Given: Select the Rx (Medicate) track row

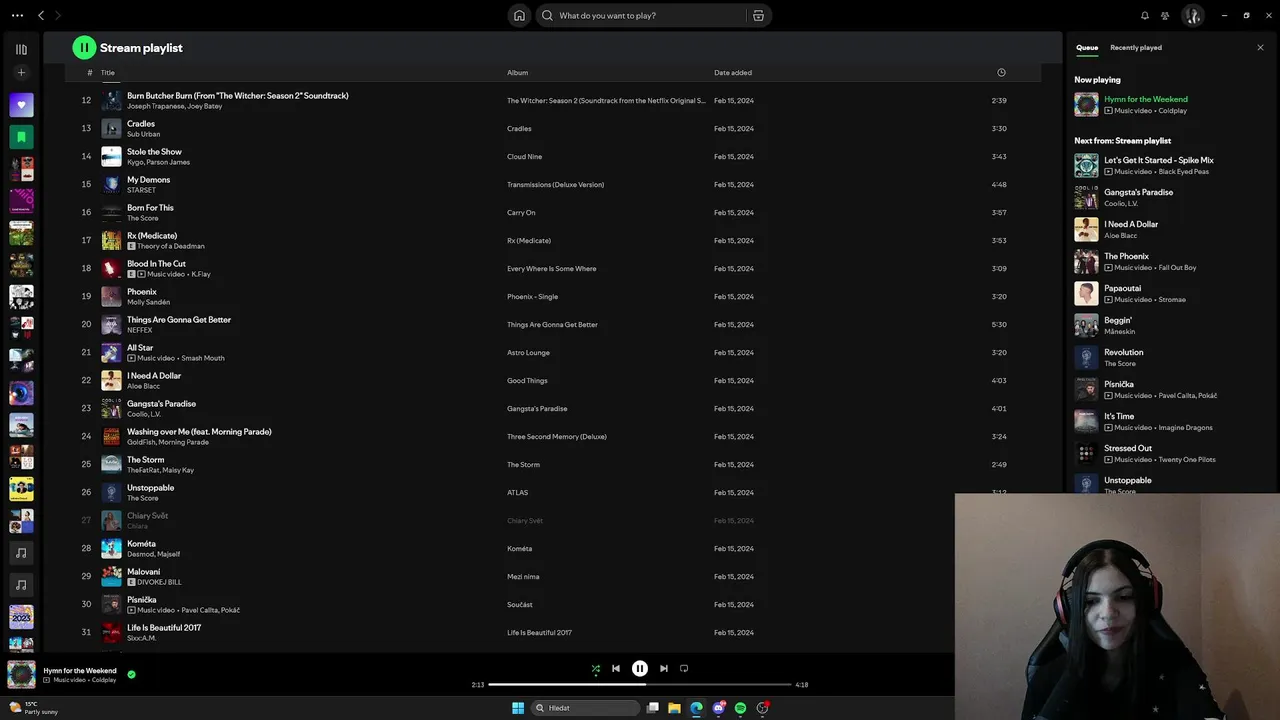Looking at the screenshot, I should pyautogui.click(x=553, y=241).
